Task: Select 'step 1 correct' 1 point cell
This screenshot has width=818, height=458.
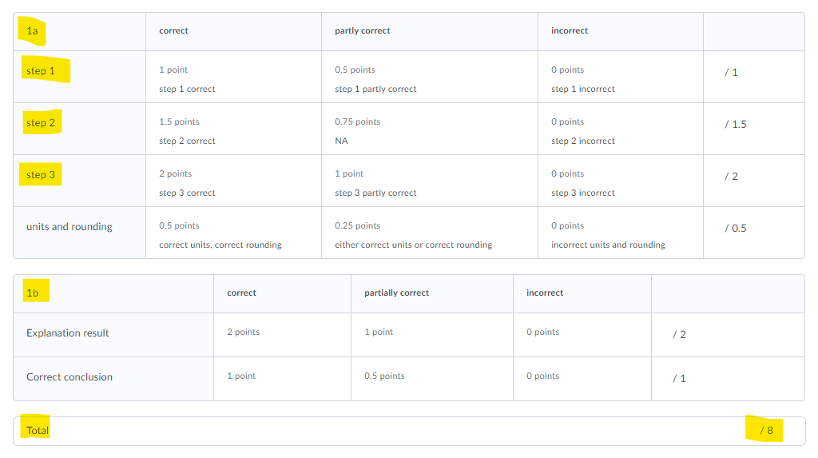Action: (x=233, y=78)
